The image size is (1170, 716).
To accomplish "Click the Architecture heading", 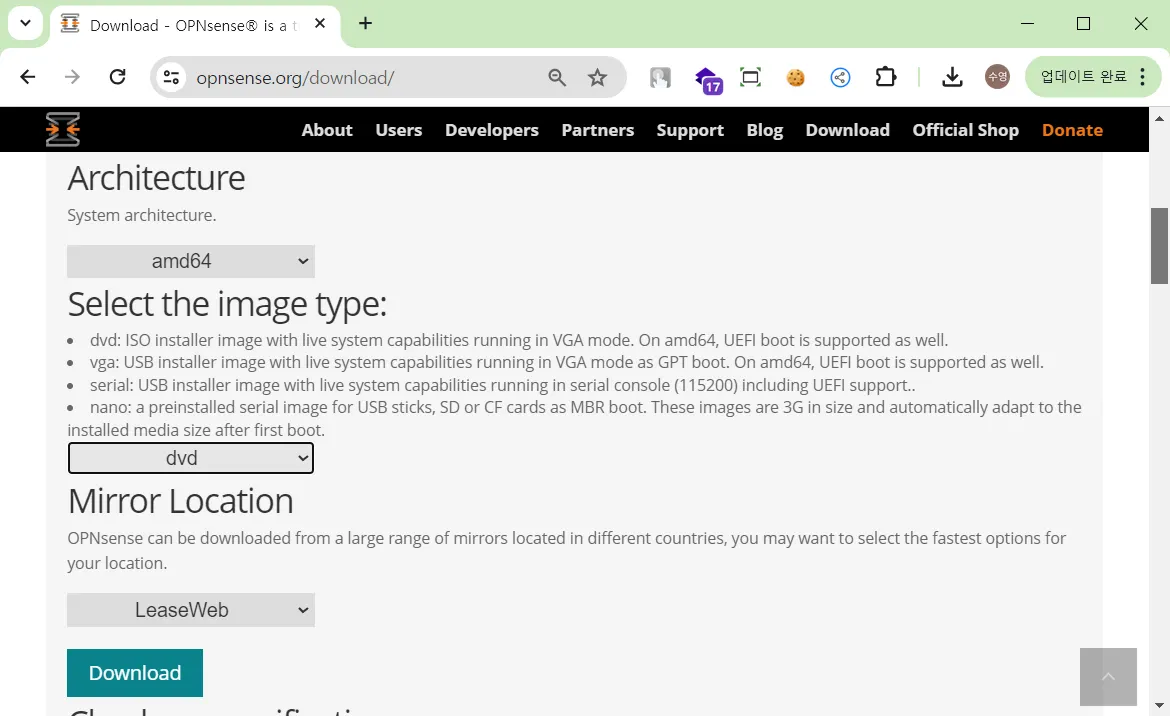I will point(157,178).
